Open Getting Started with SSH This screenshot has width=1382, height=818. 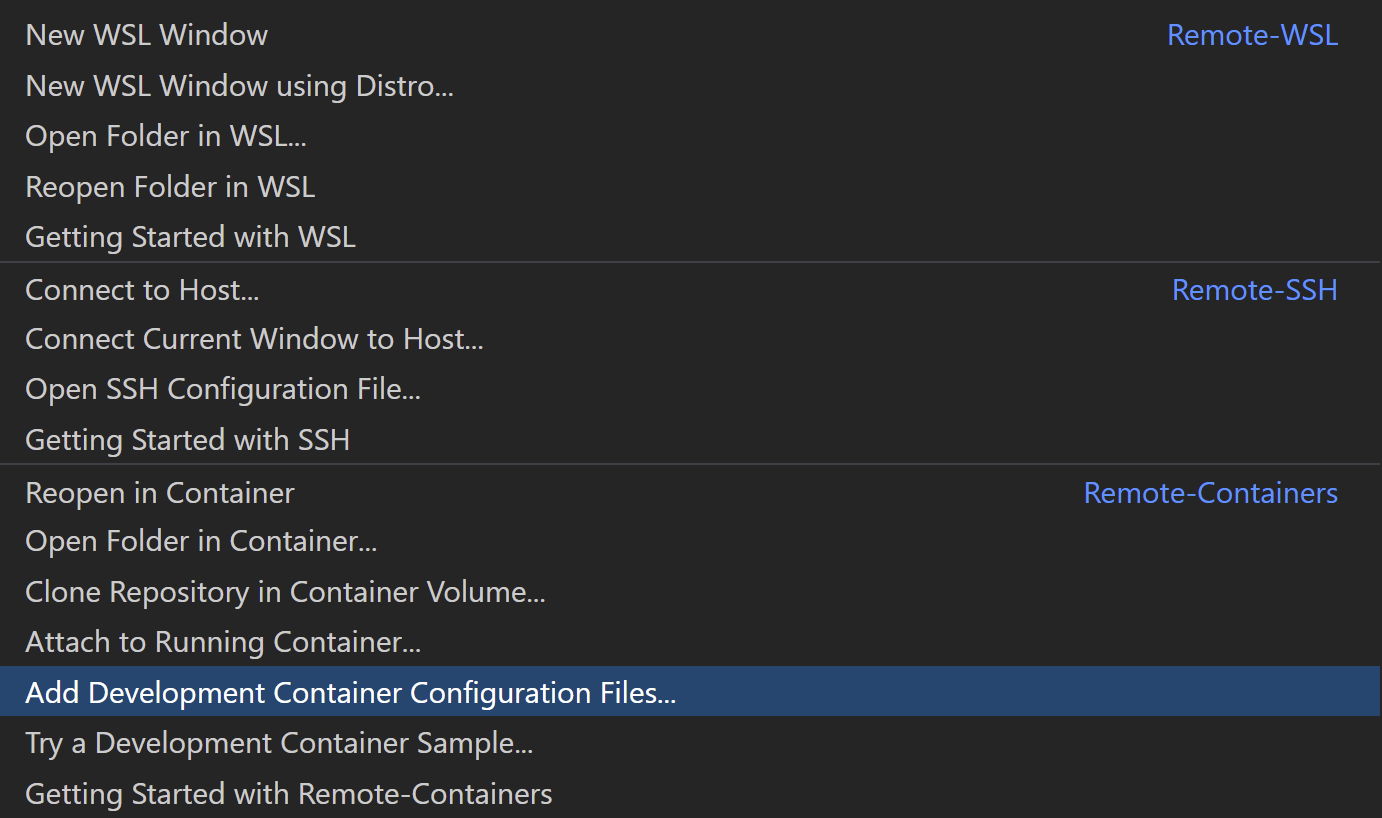pos(187,440)
